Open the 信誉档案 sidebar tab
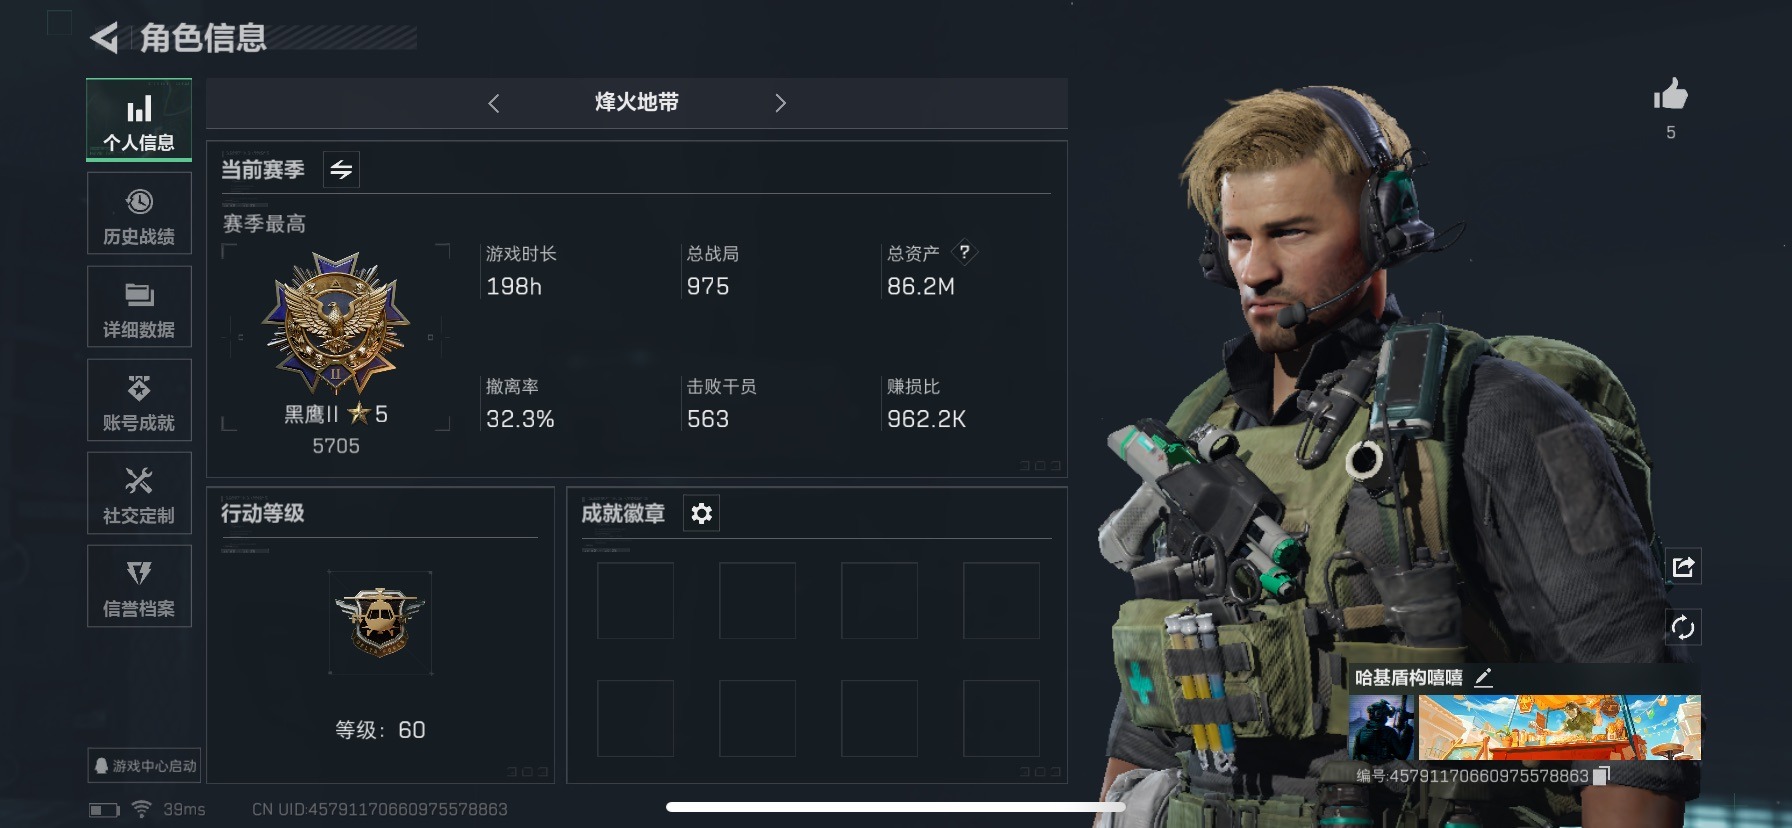1792x828 pixels. tap(139, 586)
